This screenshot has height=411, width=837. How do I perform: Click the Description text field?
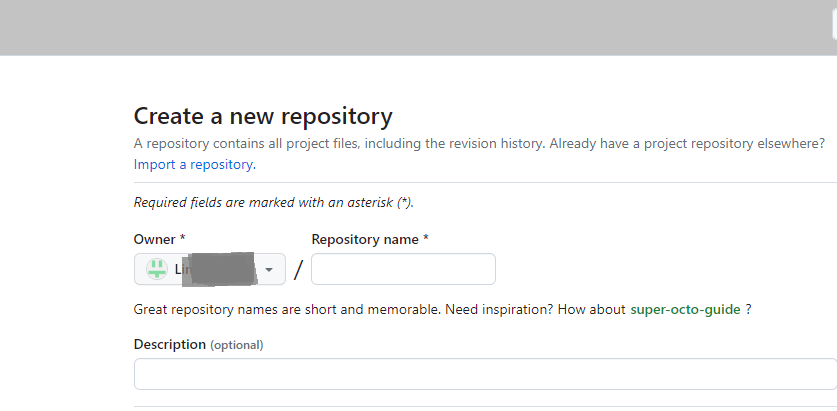pyautogui.click(x=485, y=374)
